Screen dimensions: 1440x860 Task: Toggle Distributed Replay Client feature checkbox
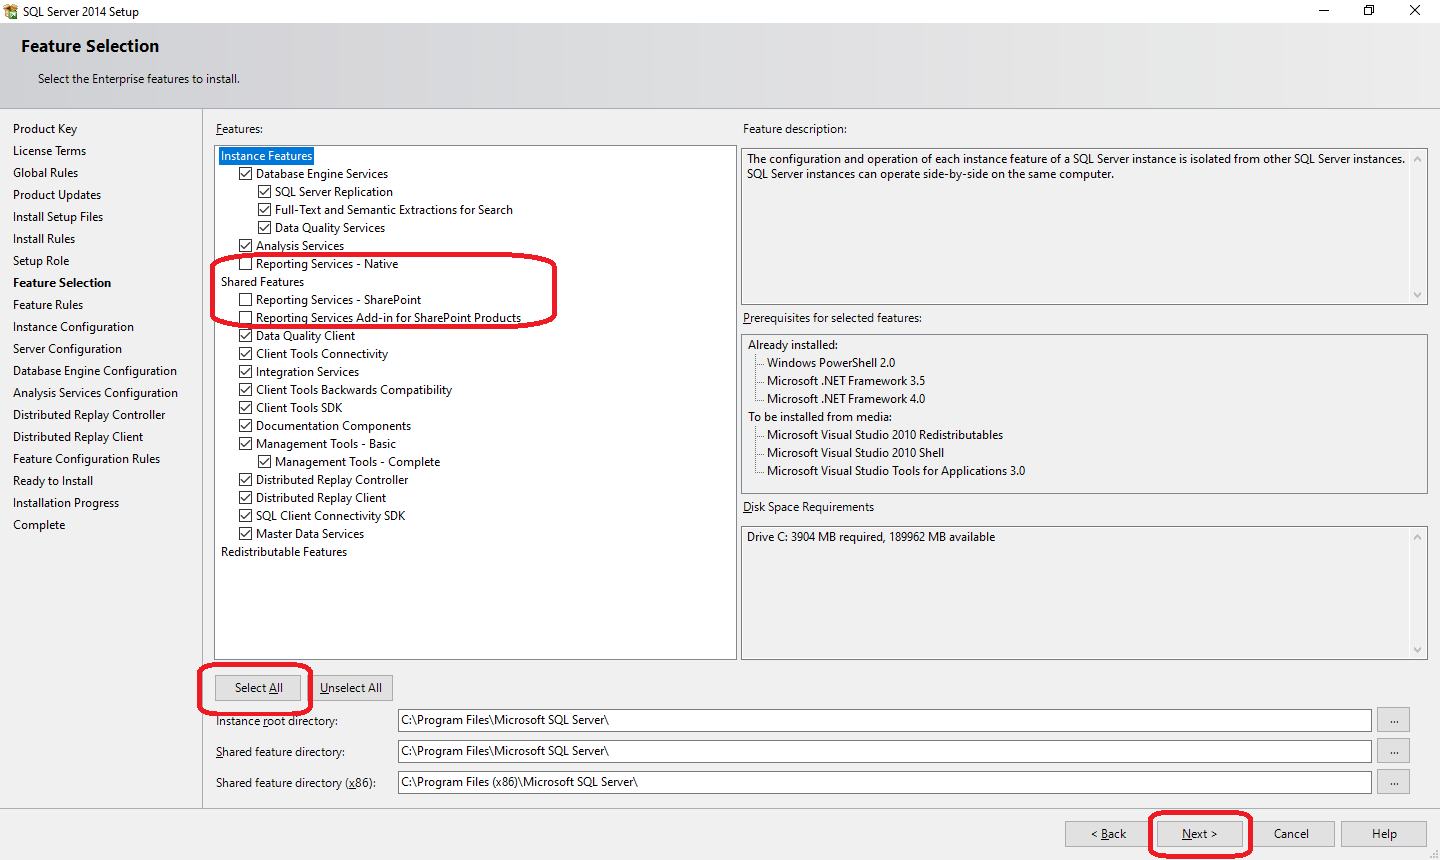point(245,498)
